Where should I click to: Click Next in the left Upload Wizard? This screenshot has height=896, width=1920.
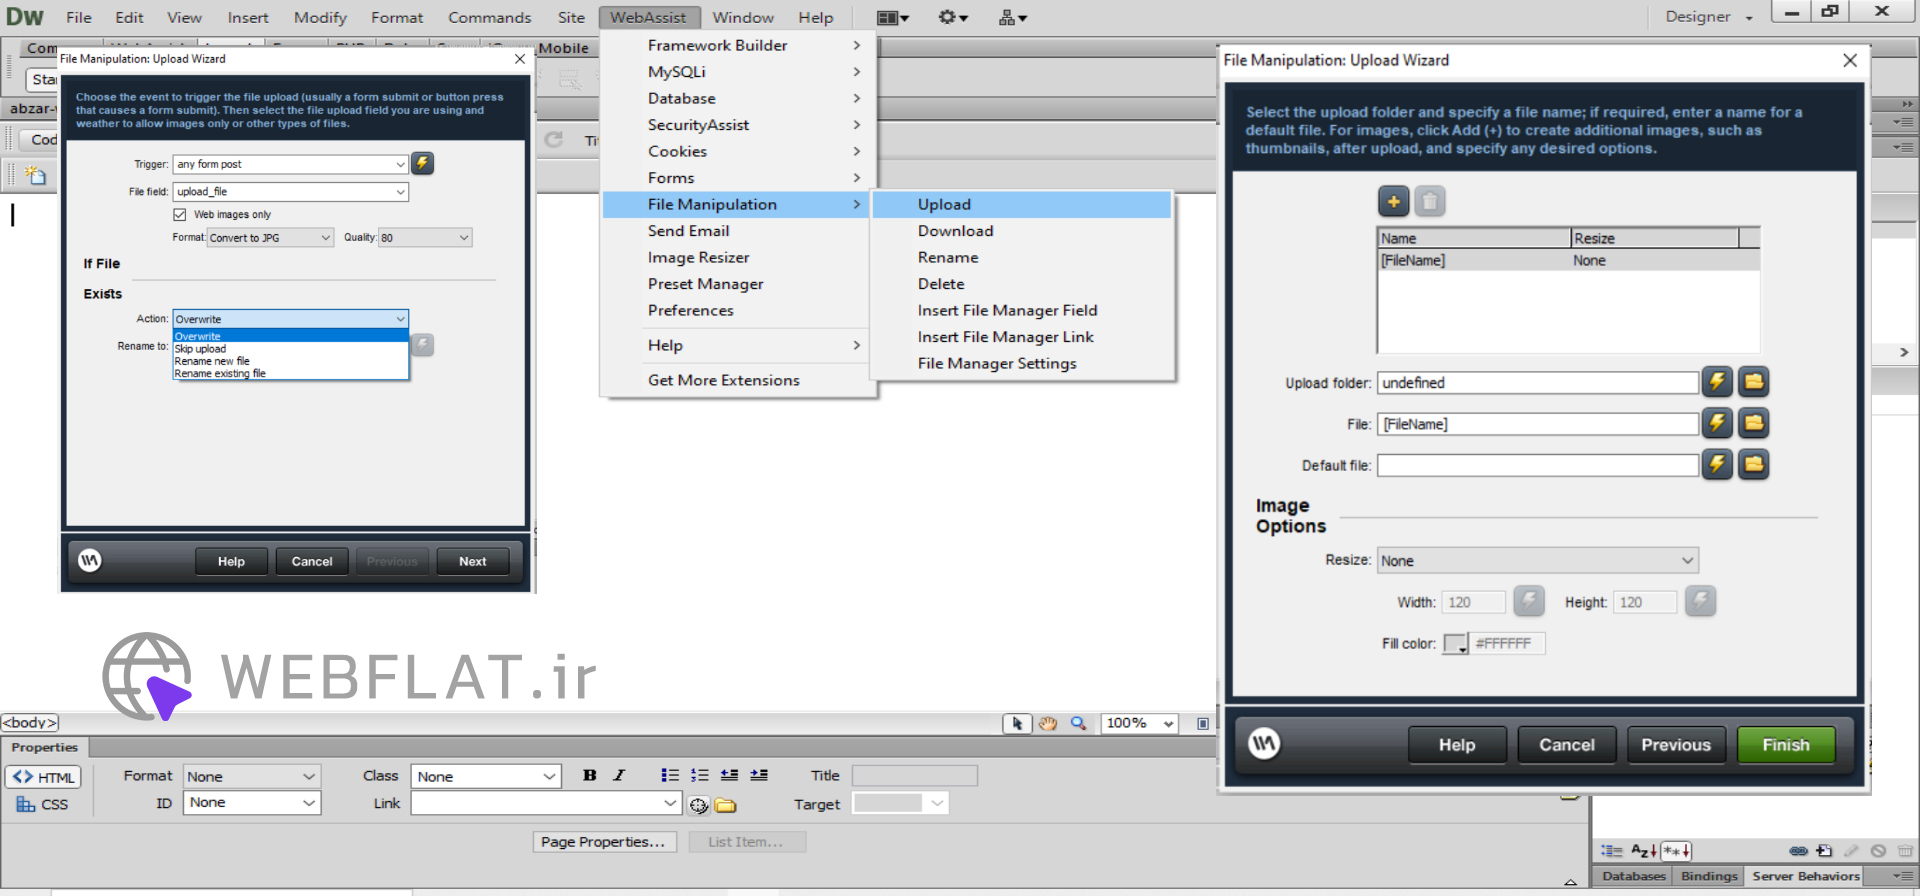tap(473, 561)
